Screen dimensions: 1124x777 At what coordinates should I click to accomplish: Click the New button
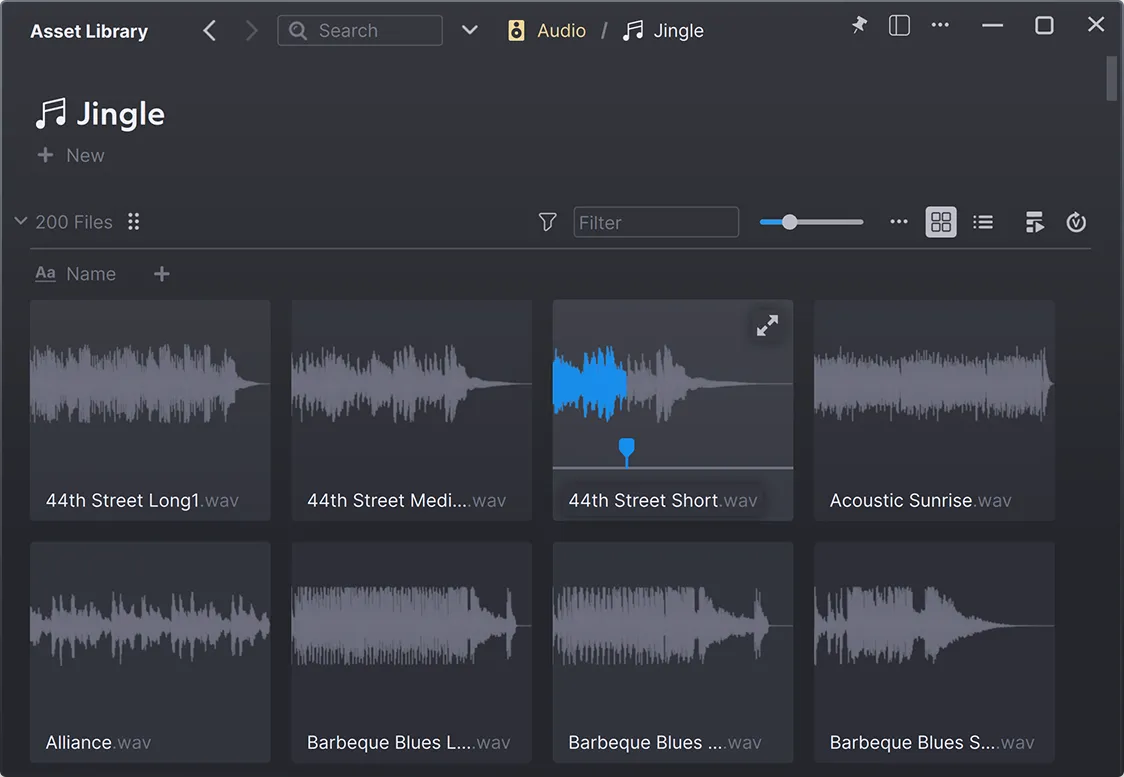coord(71,156)
